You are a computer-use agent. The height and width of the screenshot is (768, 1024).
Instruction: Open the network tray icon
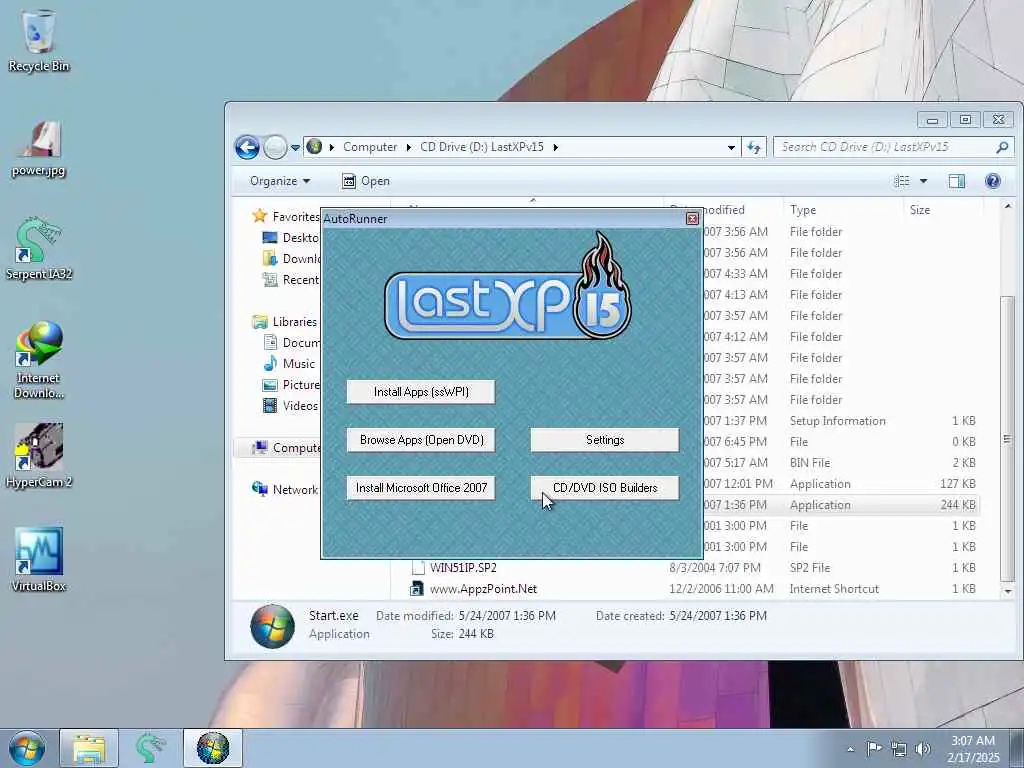click(x=899, y=749)
